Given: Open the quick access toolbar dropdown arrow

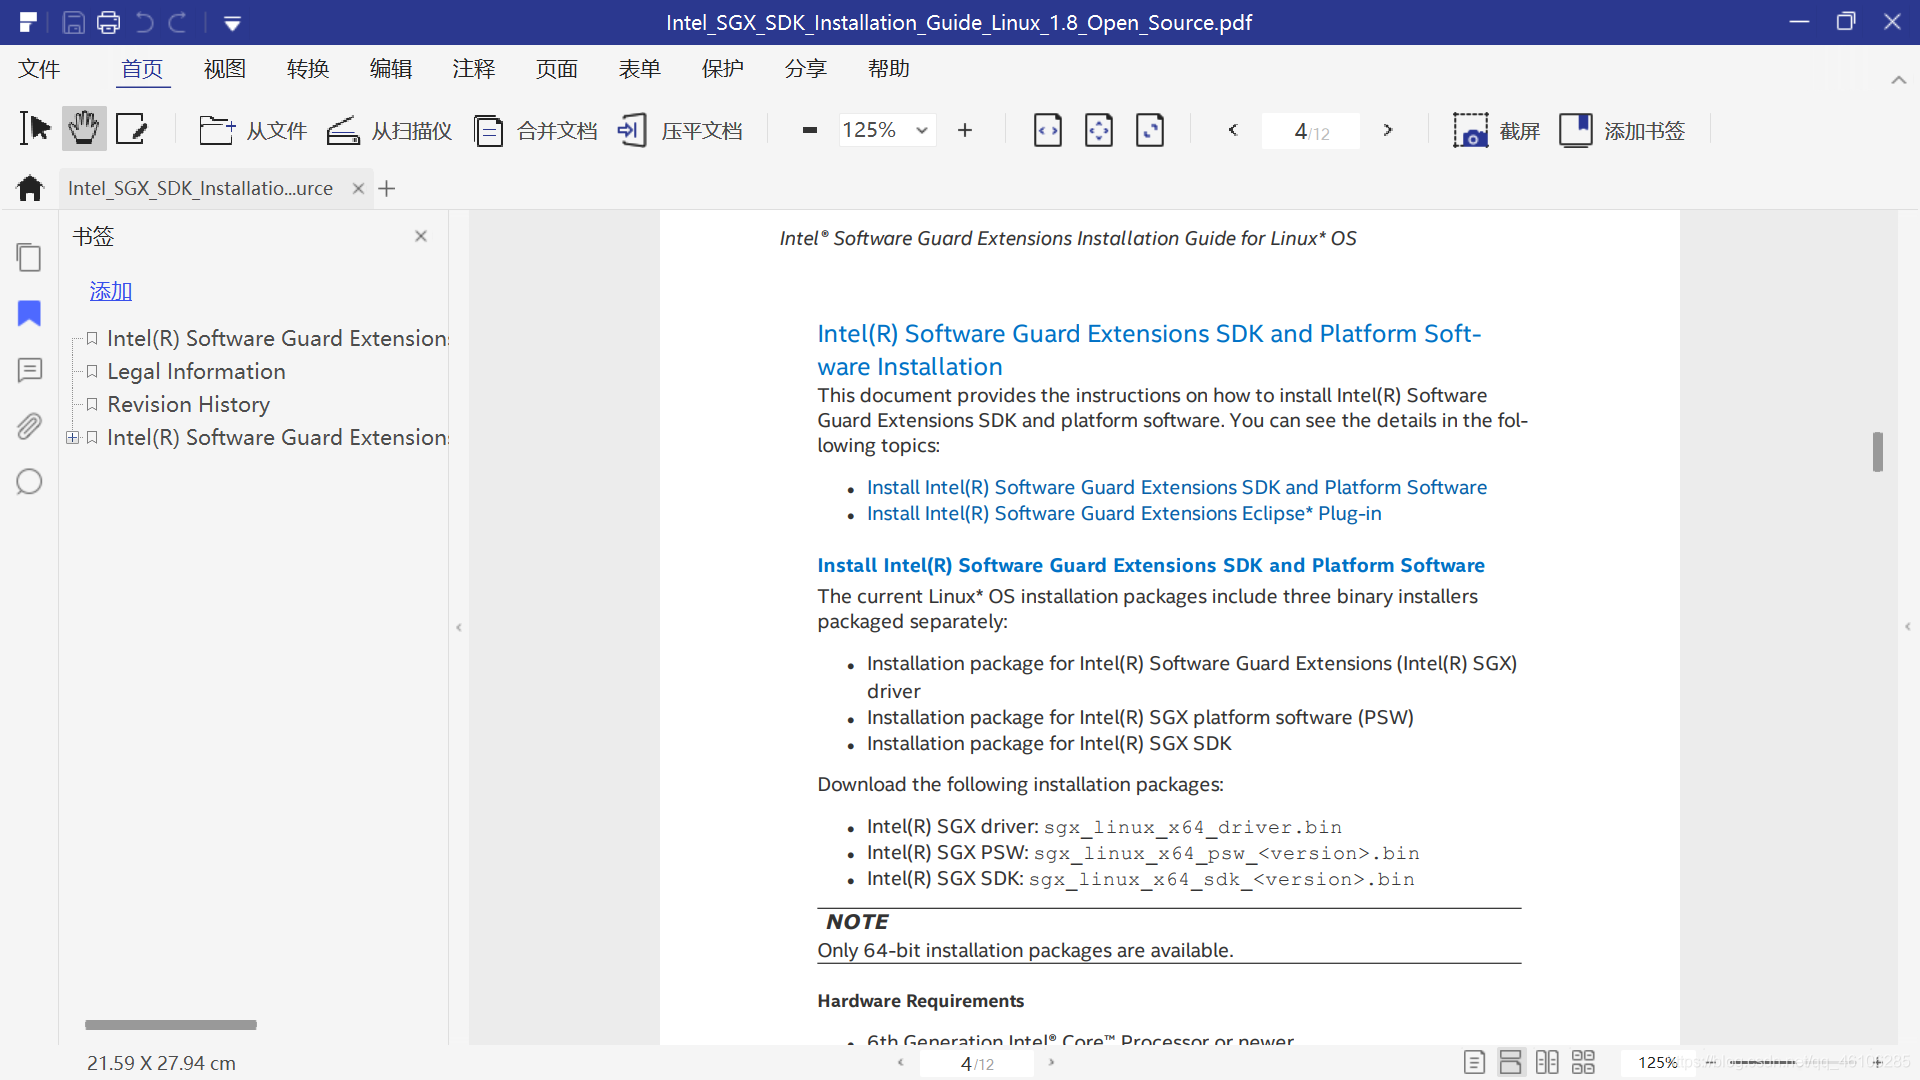Looking at the screenshot, I should [x=232, y=23].
